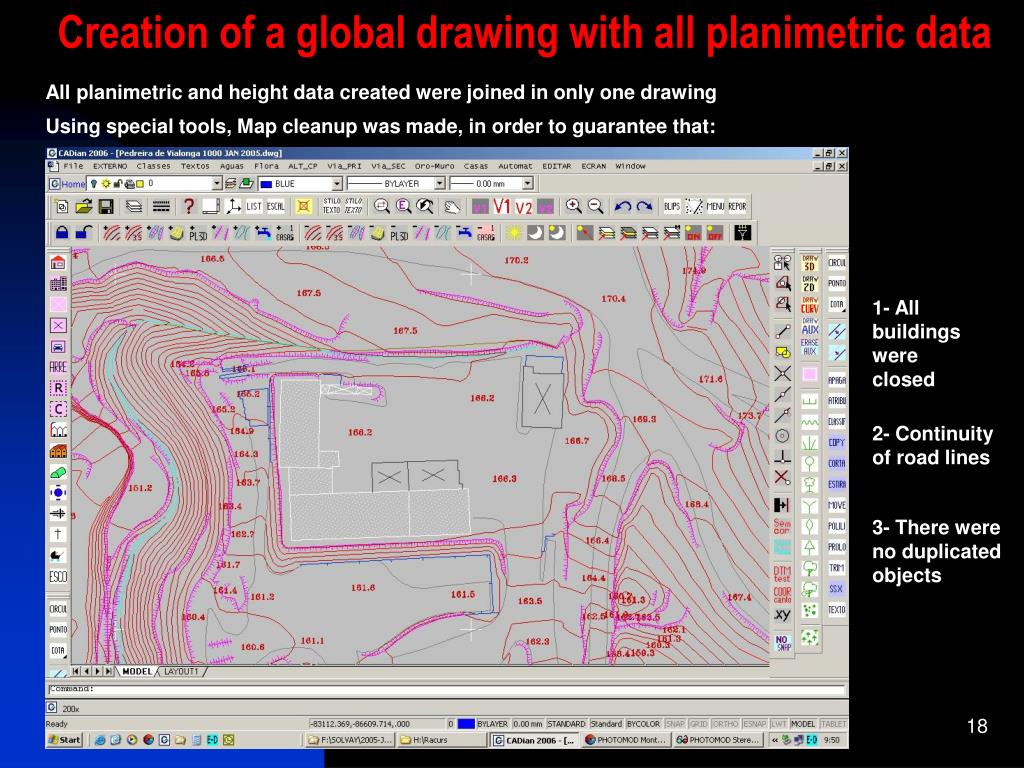
Task: Switch to the MODEL tab
Action: click(x=137, y=671)
